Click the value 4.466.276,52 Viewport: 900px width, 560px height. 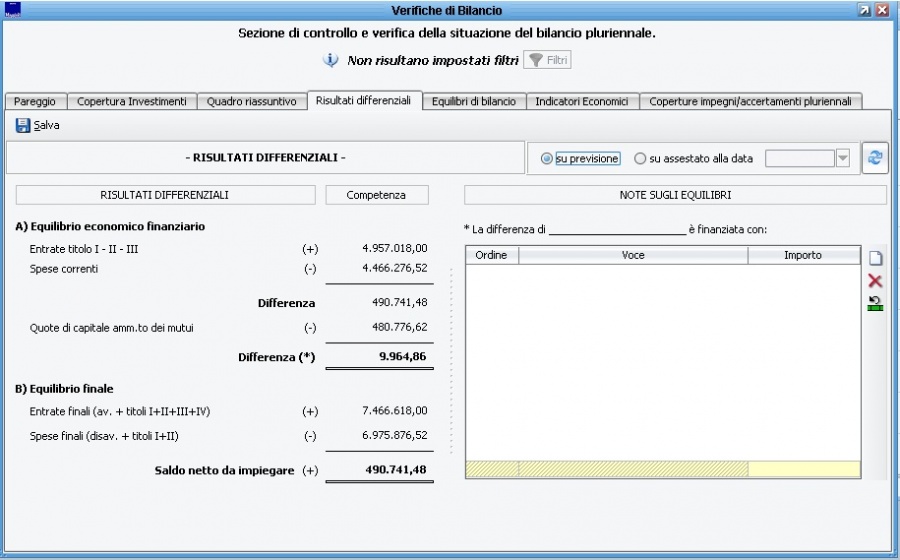point(395,268)
